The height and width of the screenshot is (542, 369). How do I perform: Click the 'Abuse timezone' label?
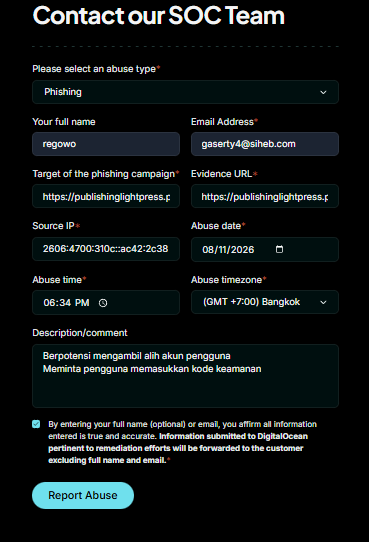(x=226, y=280)
